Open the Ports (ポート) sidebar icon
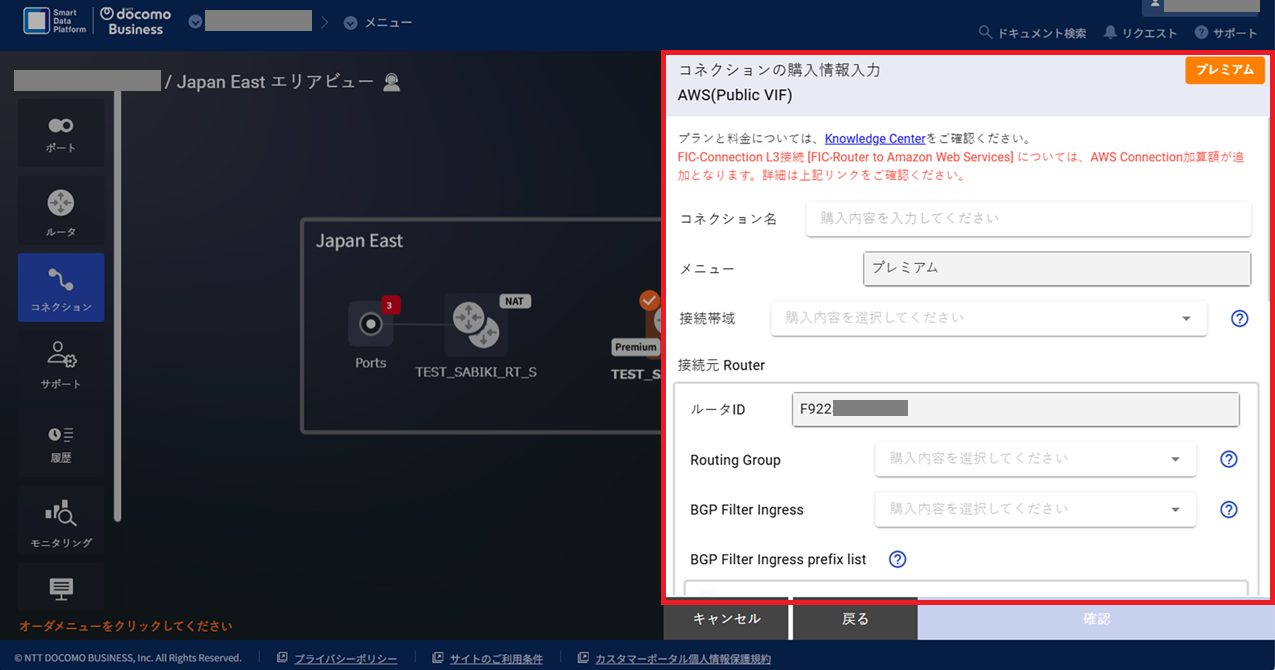 click(x=61, y=133)
